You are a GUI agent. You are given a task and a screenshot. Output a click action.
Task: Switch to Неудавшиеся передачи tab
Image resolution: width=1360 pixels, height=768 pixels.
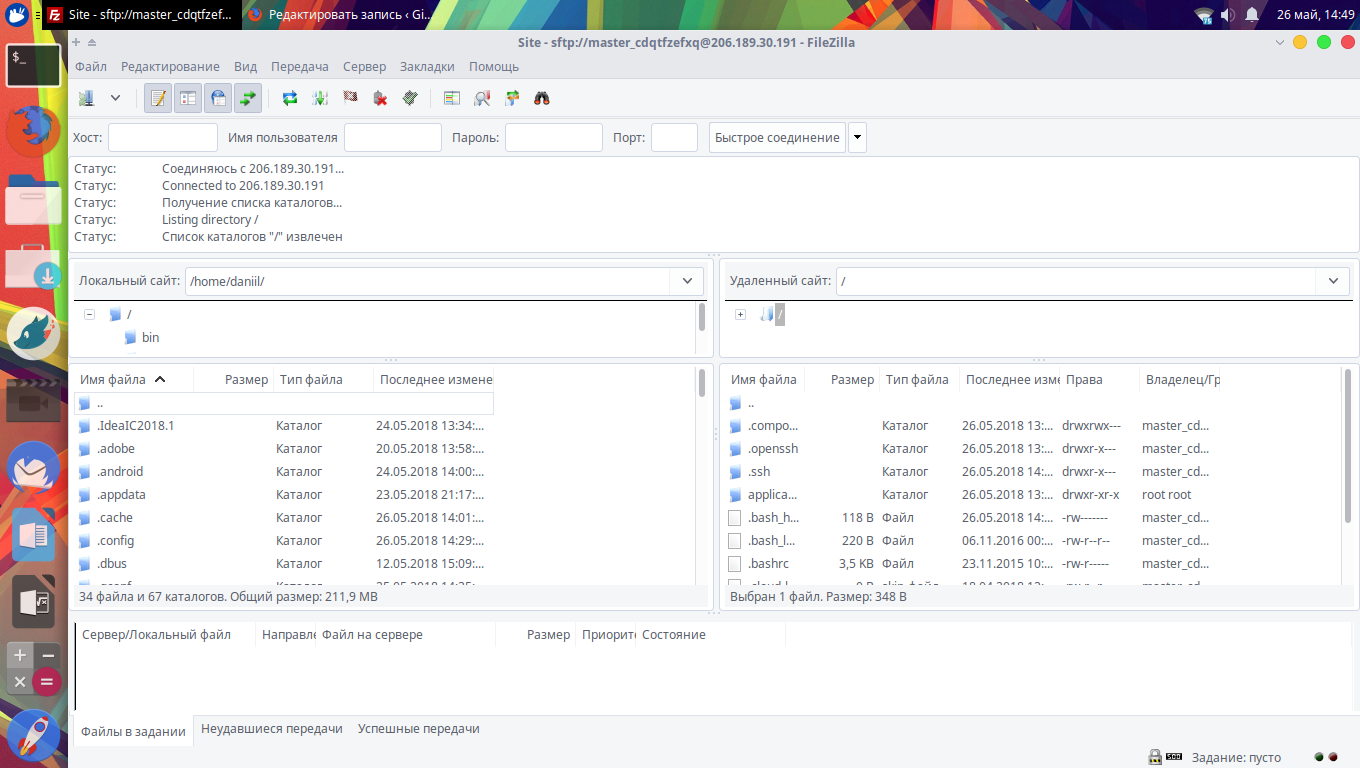(272, 729)
